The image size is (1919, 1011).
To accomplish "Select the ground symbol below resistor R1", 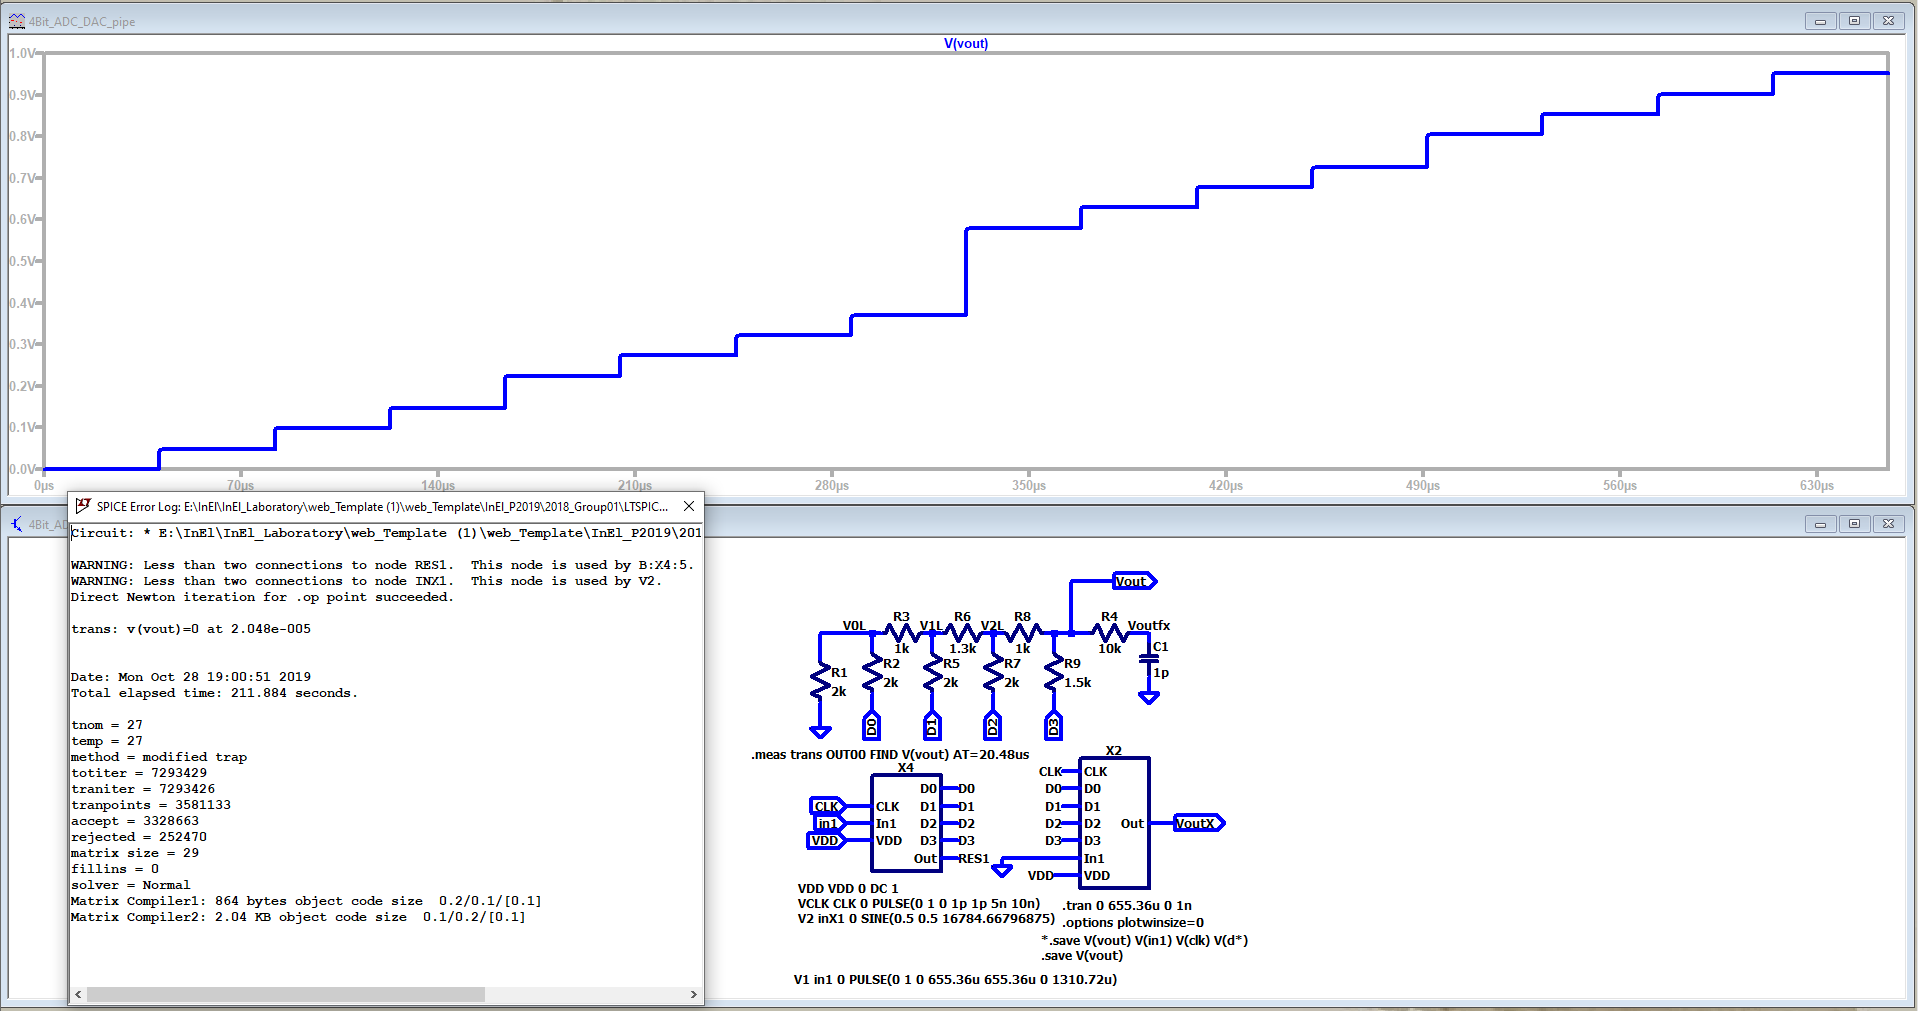I will [820, 732].
